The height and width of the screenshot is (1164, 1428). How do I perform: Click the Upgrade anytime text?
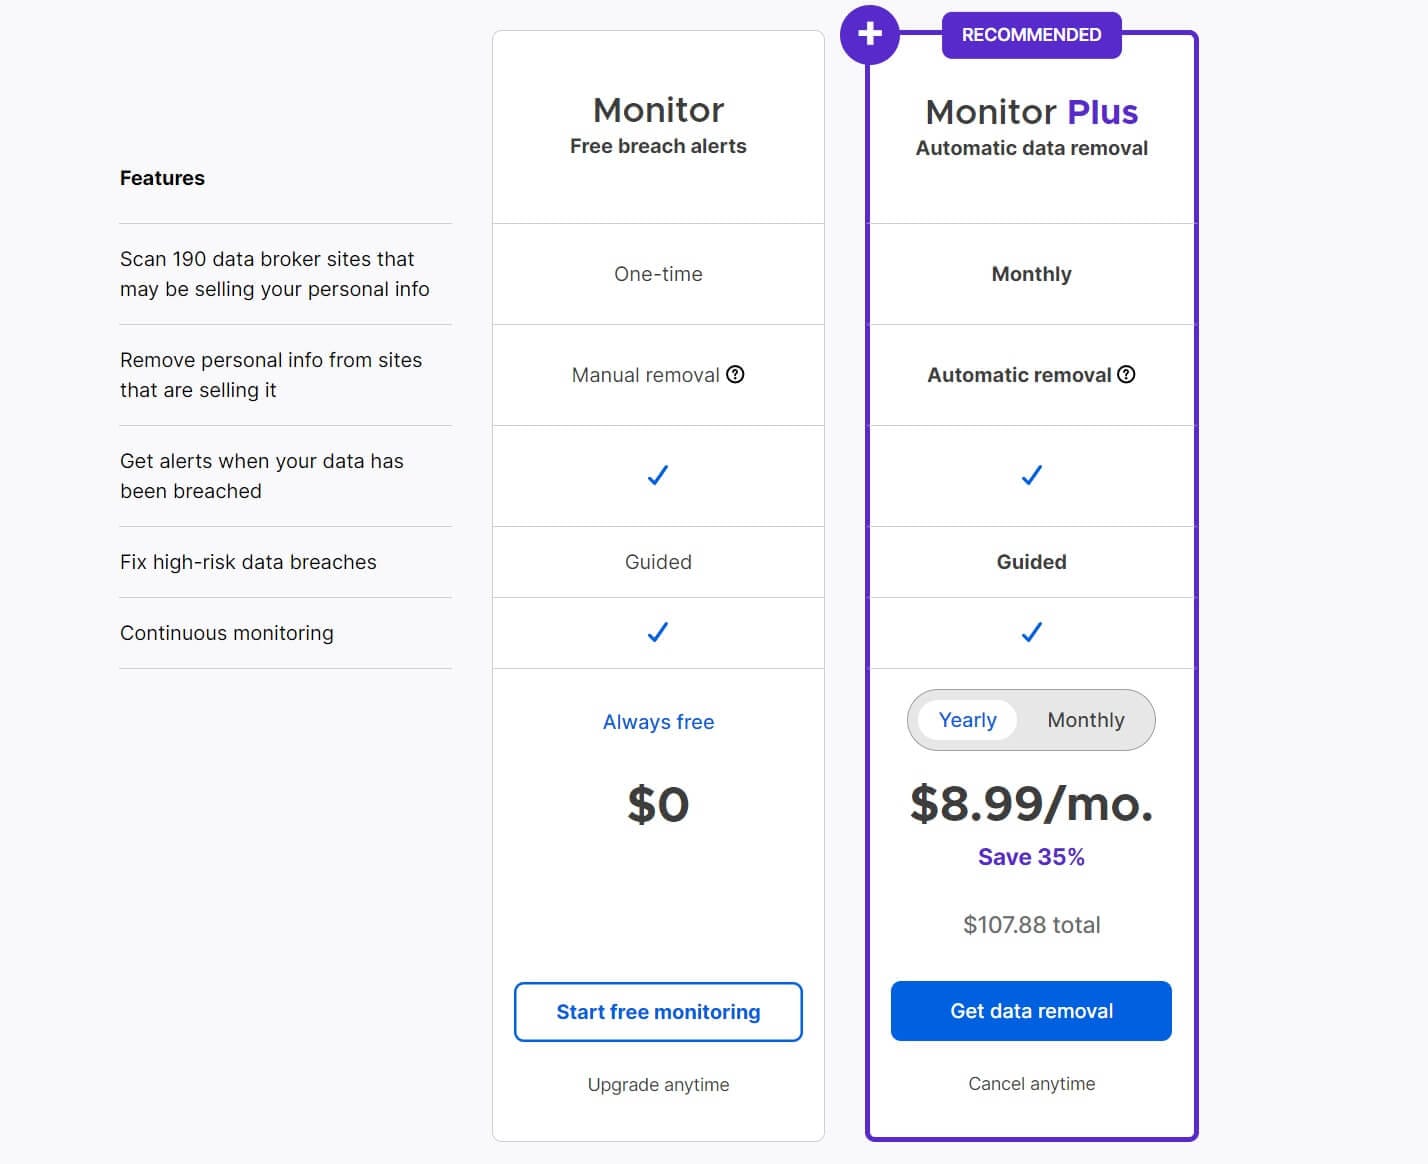pyautogui.click(x=657, y=1084)
